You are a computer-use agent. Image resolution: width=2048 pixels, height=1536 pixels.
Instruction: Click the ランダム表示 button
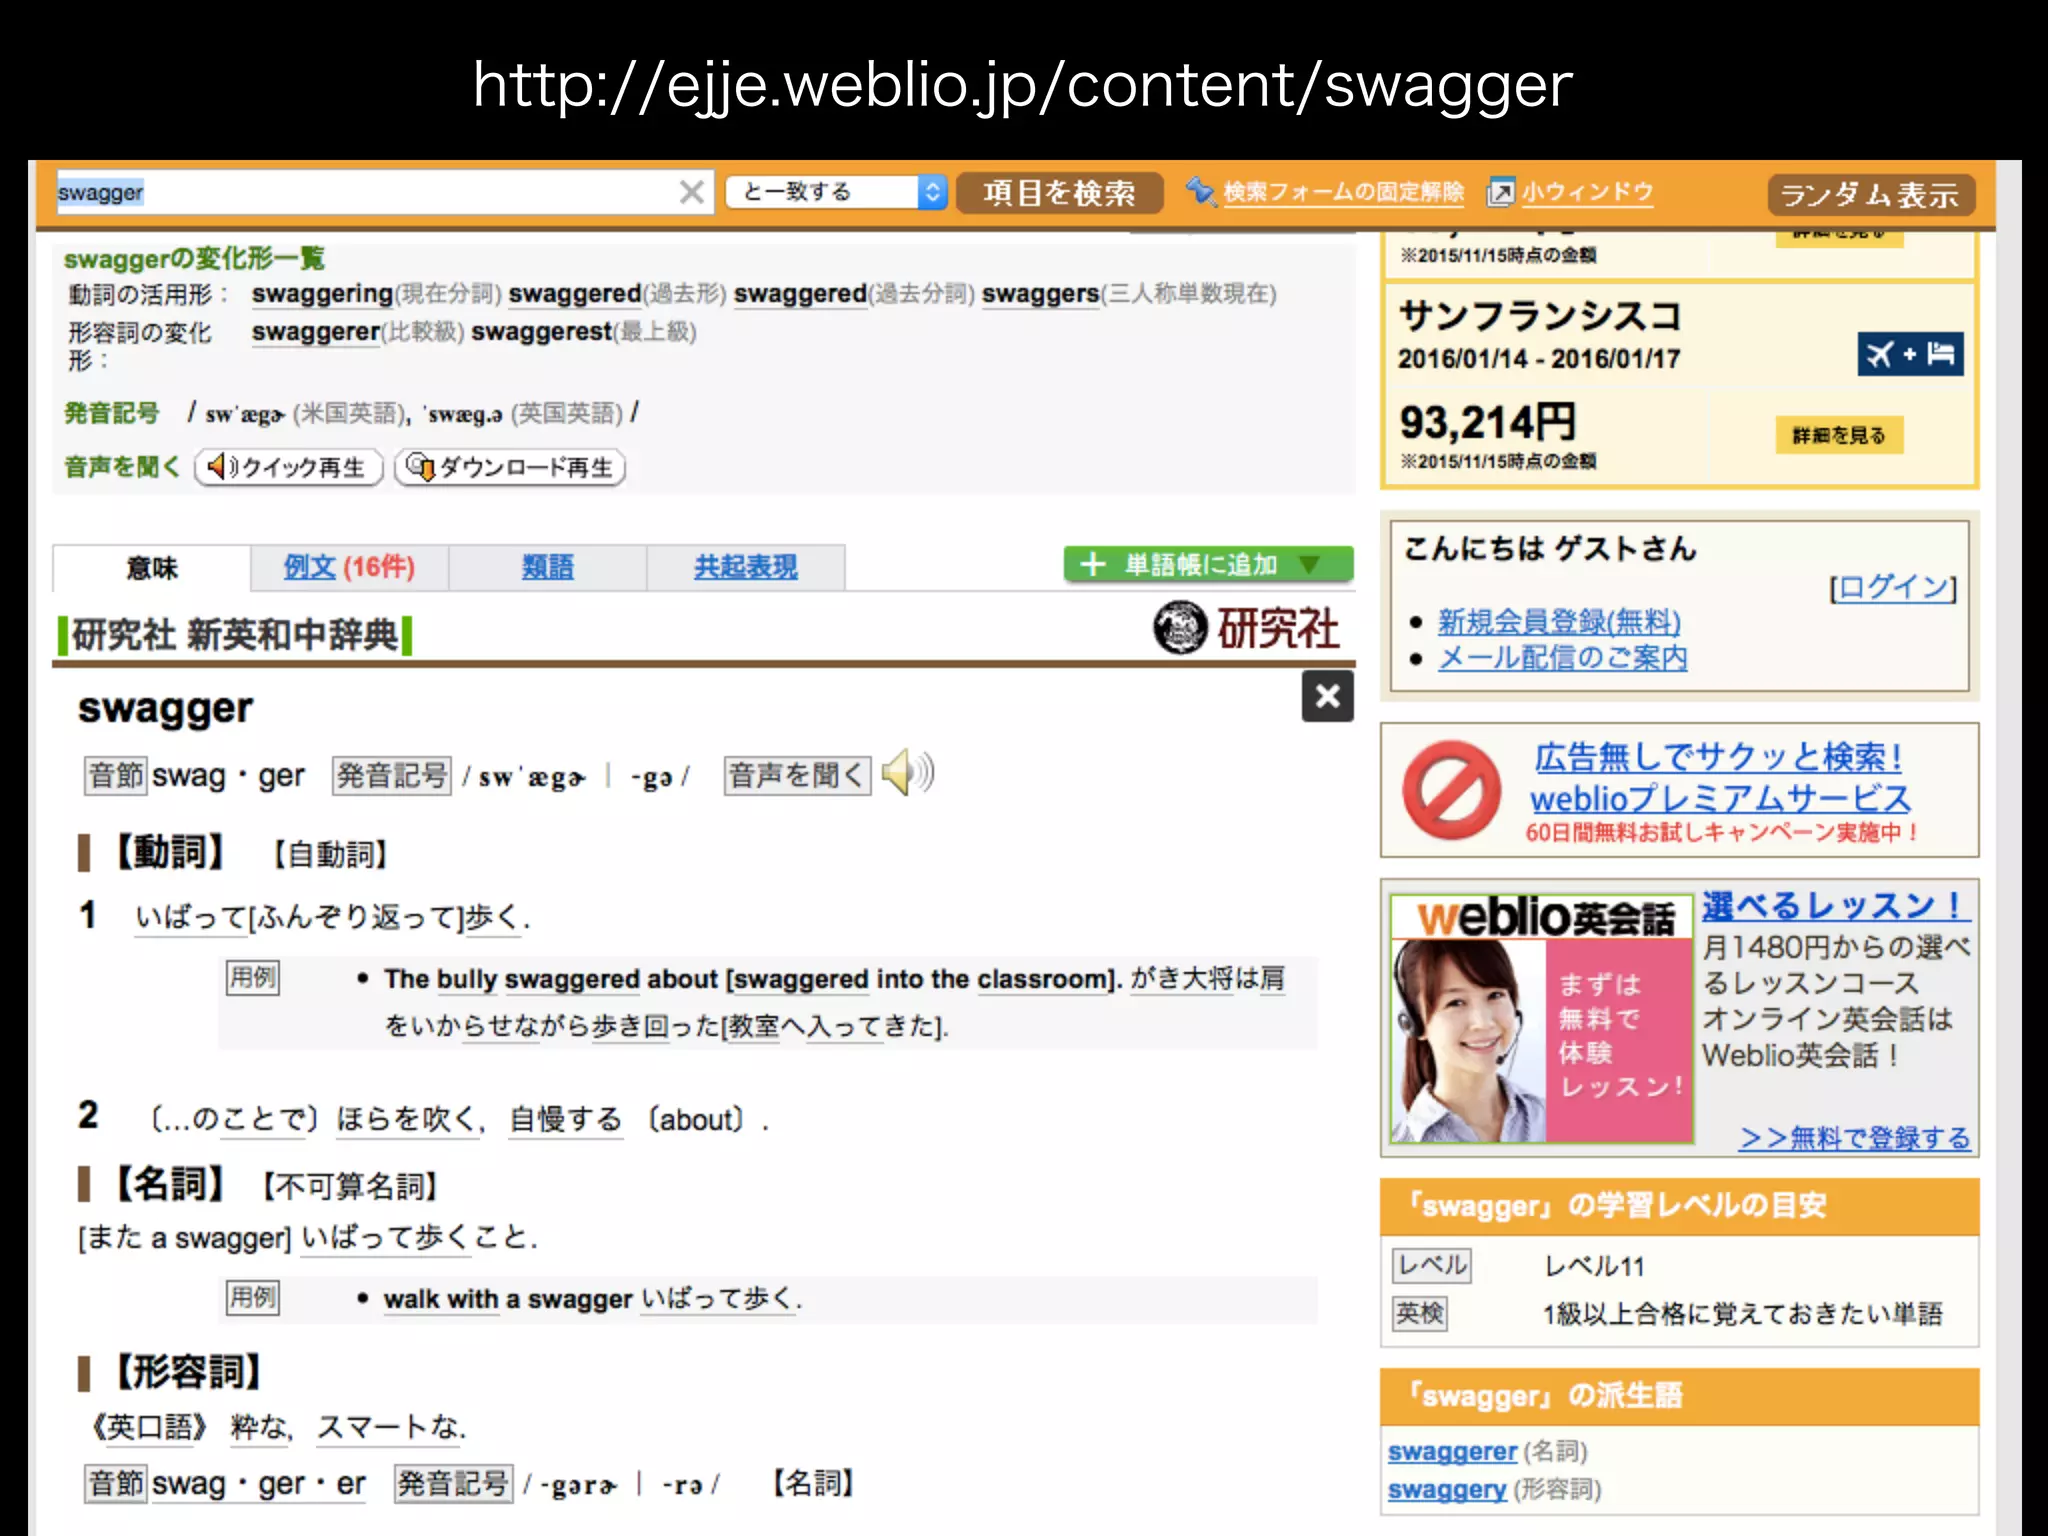click(1871, 195)
